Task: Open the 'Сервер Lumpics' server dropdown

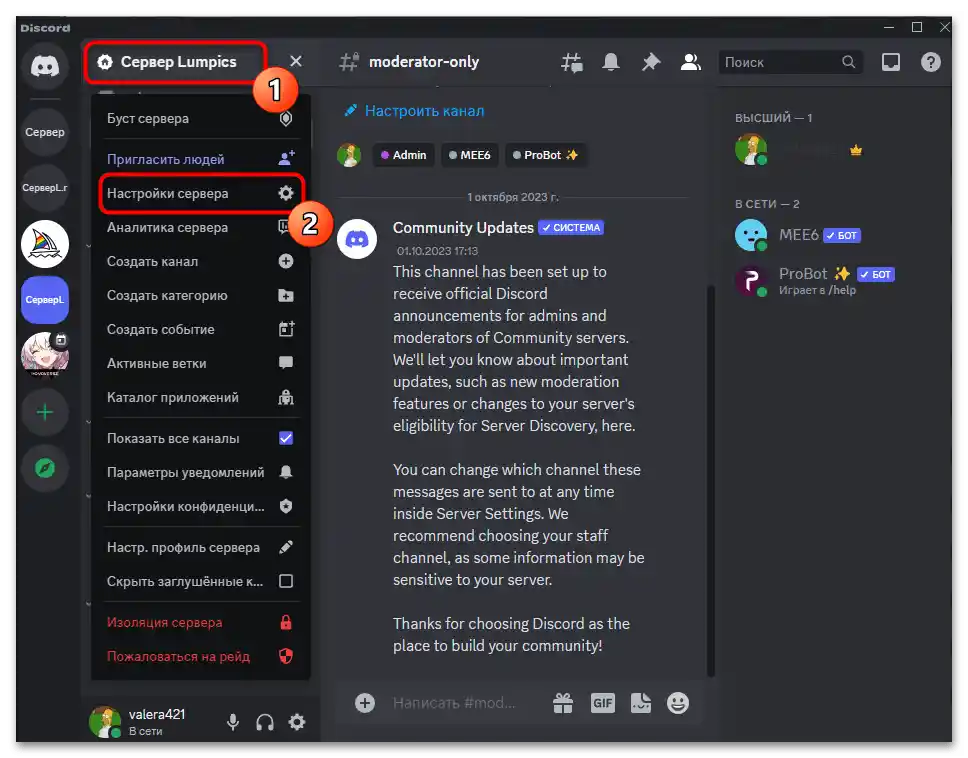Action: 176,62
